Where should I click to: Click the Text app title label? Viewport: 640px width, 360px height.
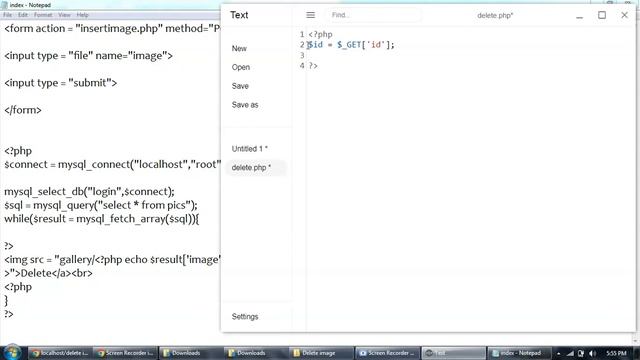click(x=239, y=15)
